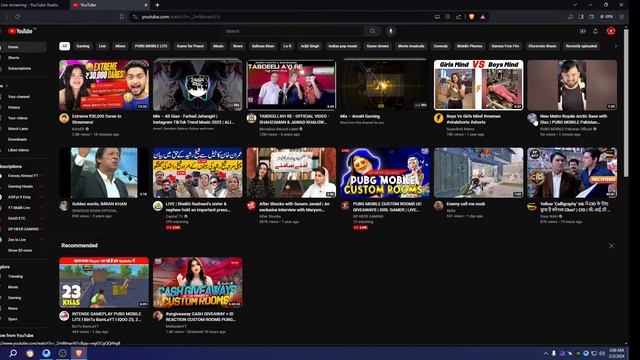Image resolution: width=640 pixels, height=360 pixels.
Task: Open the notifications bell
Action: [x=596, y=31]
